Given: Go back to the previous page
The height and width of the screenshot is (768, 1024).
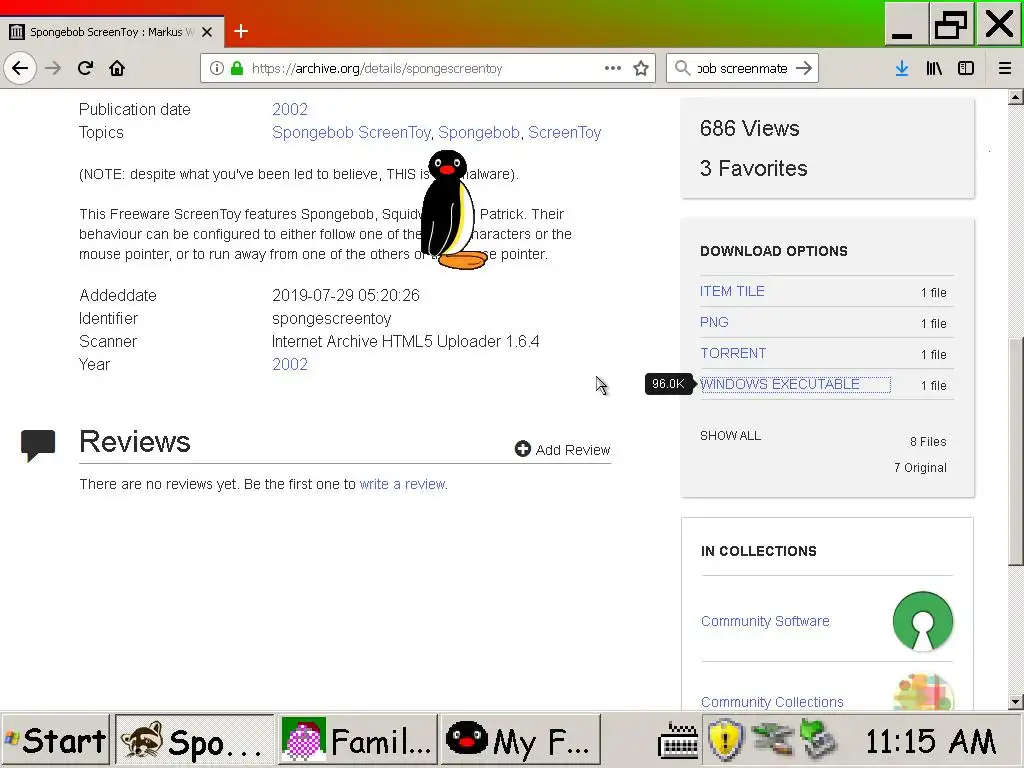Looking at the screenshot, I should [20, 69].
